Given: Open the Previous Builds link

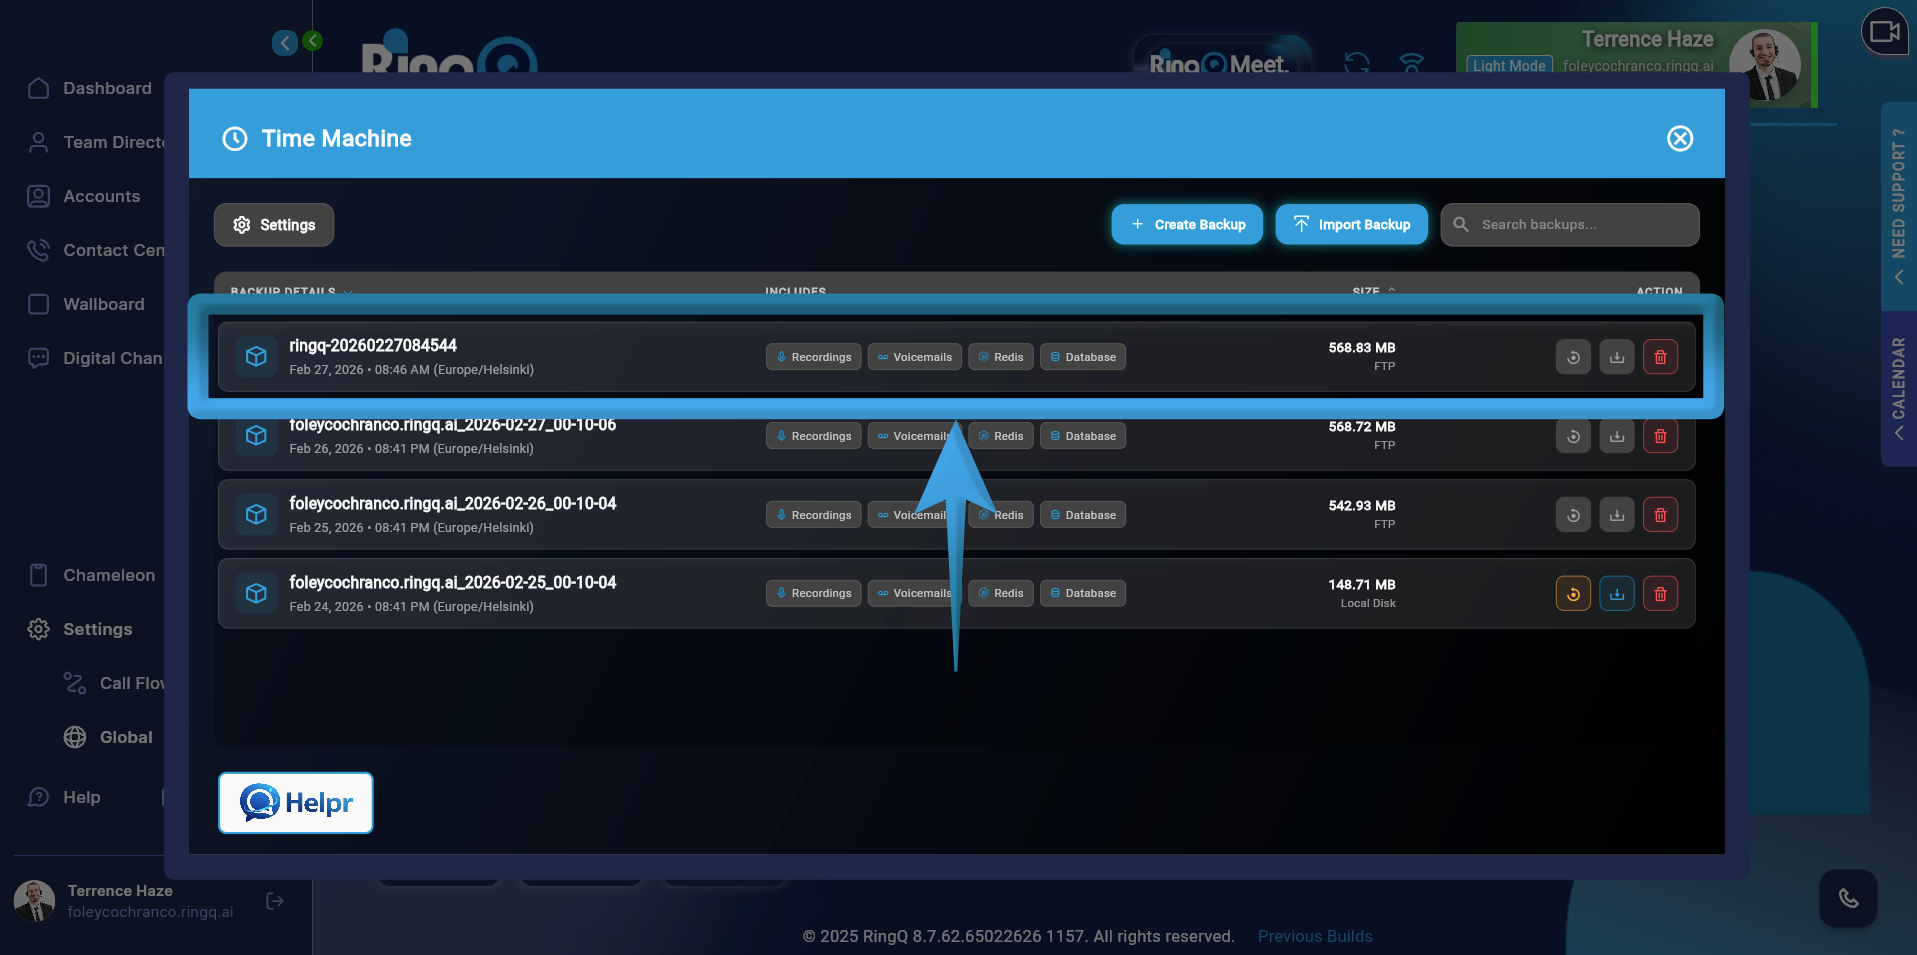Looking at the screenshot, I should [x=1314, y=936].
